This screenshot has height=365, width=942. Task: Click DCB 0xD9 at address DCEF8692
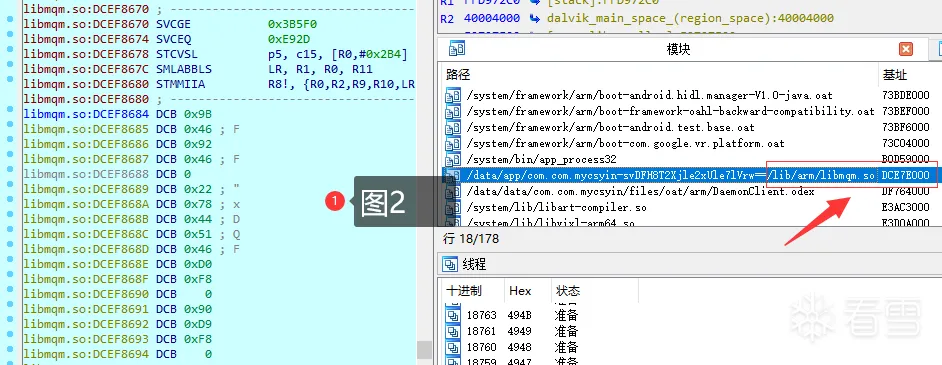click(x=183, y=324)
